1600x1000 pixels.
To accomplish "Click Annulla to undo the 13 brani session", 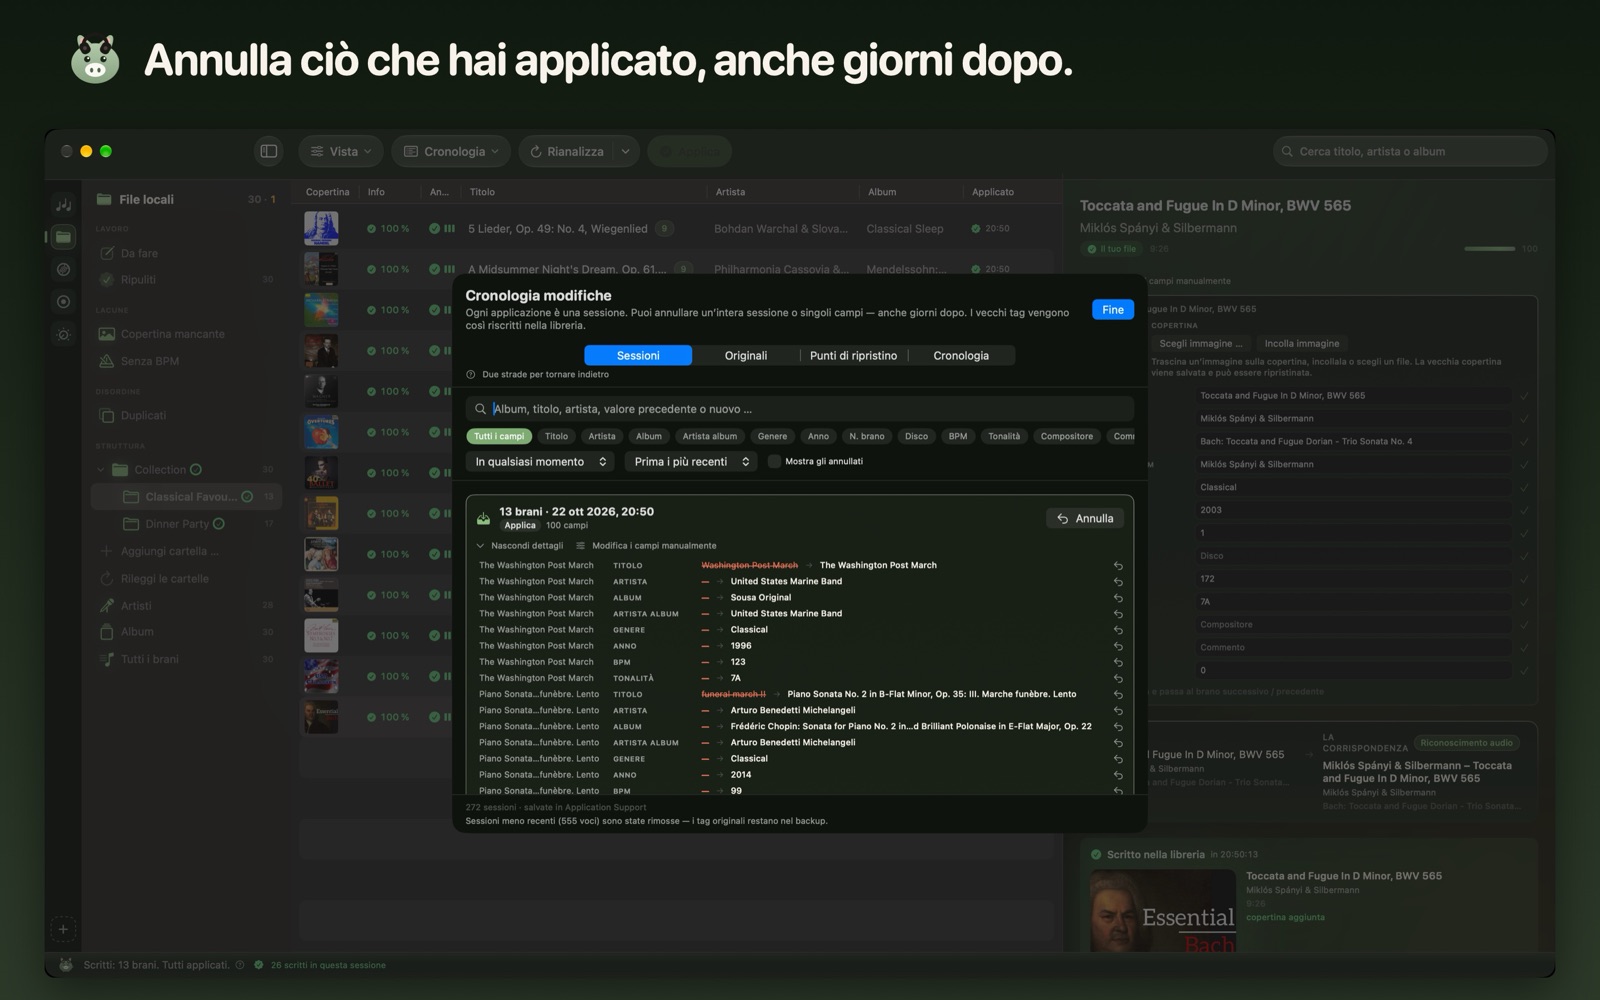I will pos(1085,518).
